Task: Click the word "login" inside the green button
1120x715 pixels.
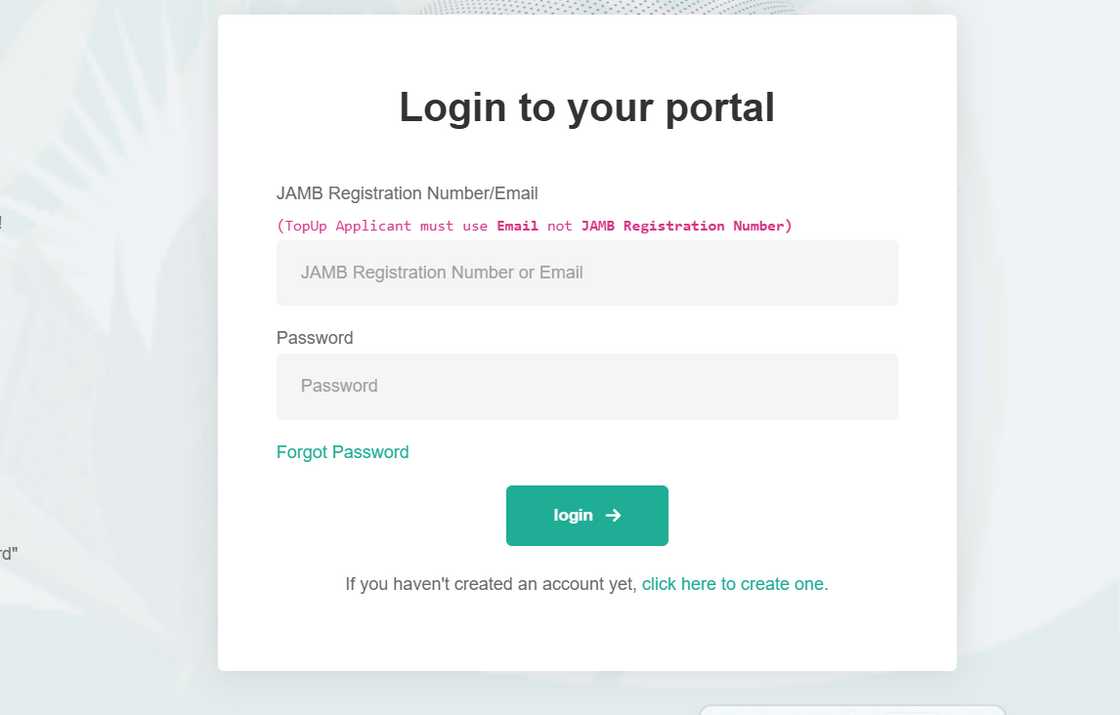Action: [573, 515]
